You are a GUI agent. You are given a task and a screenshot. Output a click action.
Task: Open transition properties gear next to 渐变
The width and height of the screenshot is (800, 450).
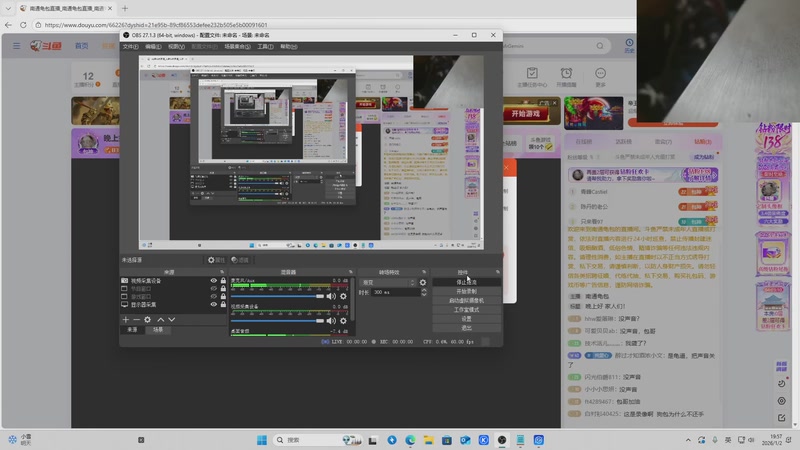coord(422,282)
